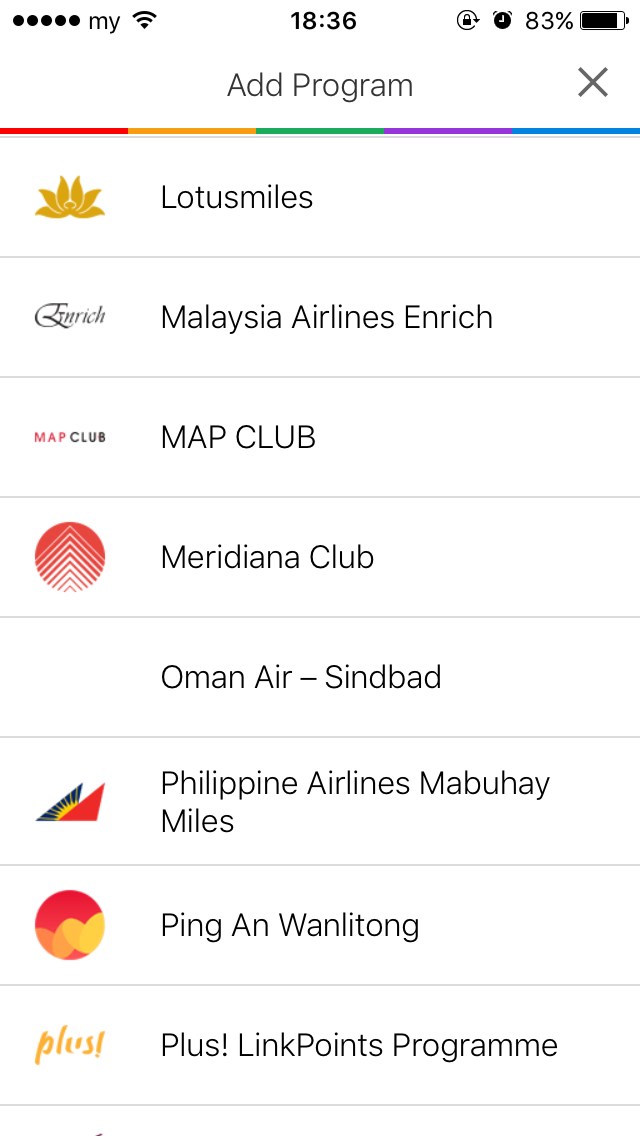The image size is (640, 1136).
Task: Select the Lotusmiles program
Action: [237, 197]
